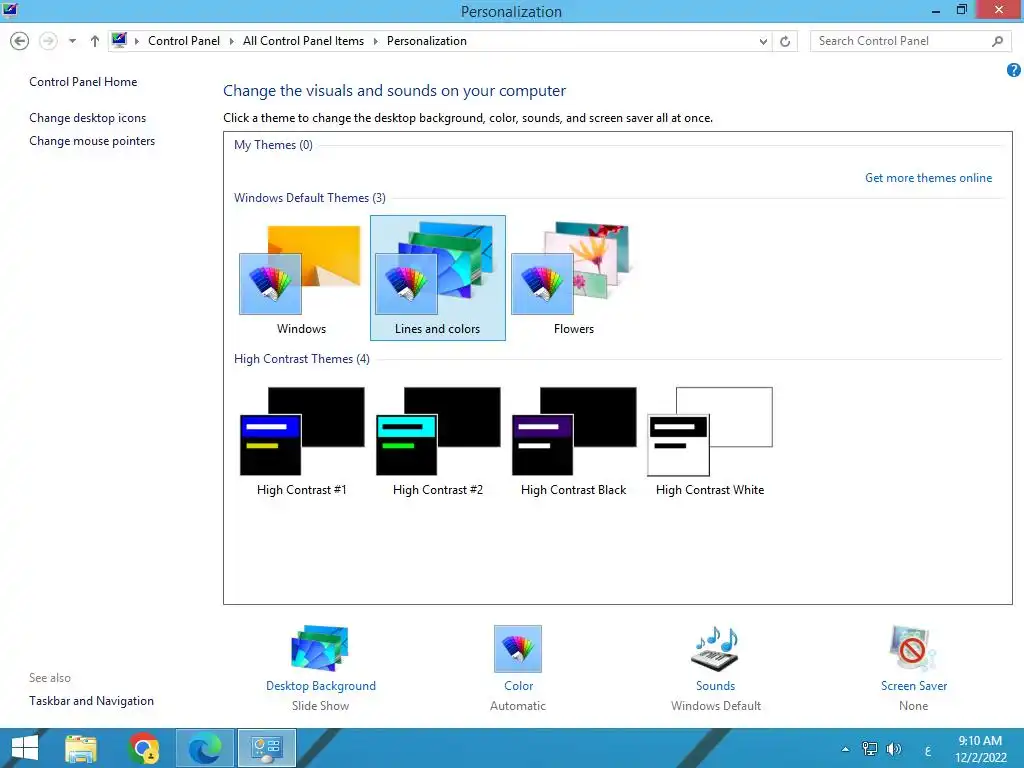
Task: Open the recent locations dropdown arrow
Action: (x=72, y=41)
